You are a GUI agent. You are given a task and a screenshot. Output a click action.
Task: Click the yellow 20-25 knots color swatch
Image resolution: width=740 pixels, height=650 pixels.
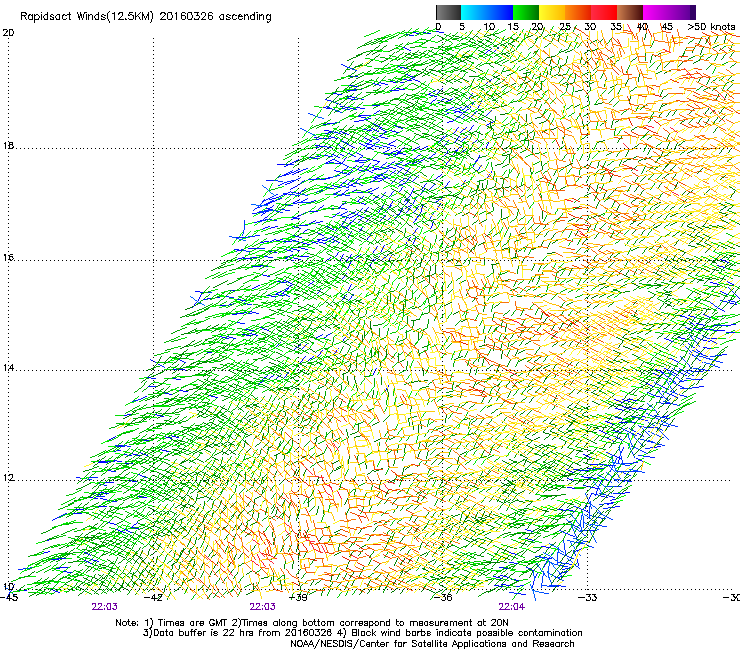click(552, 12)
